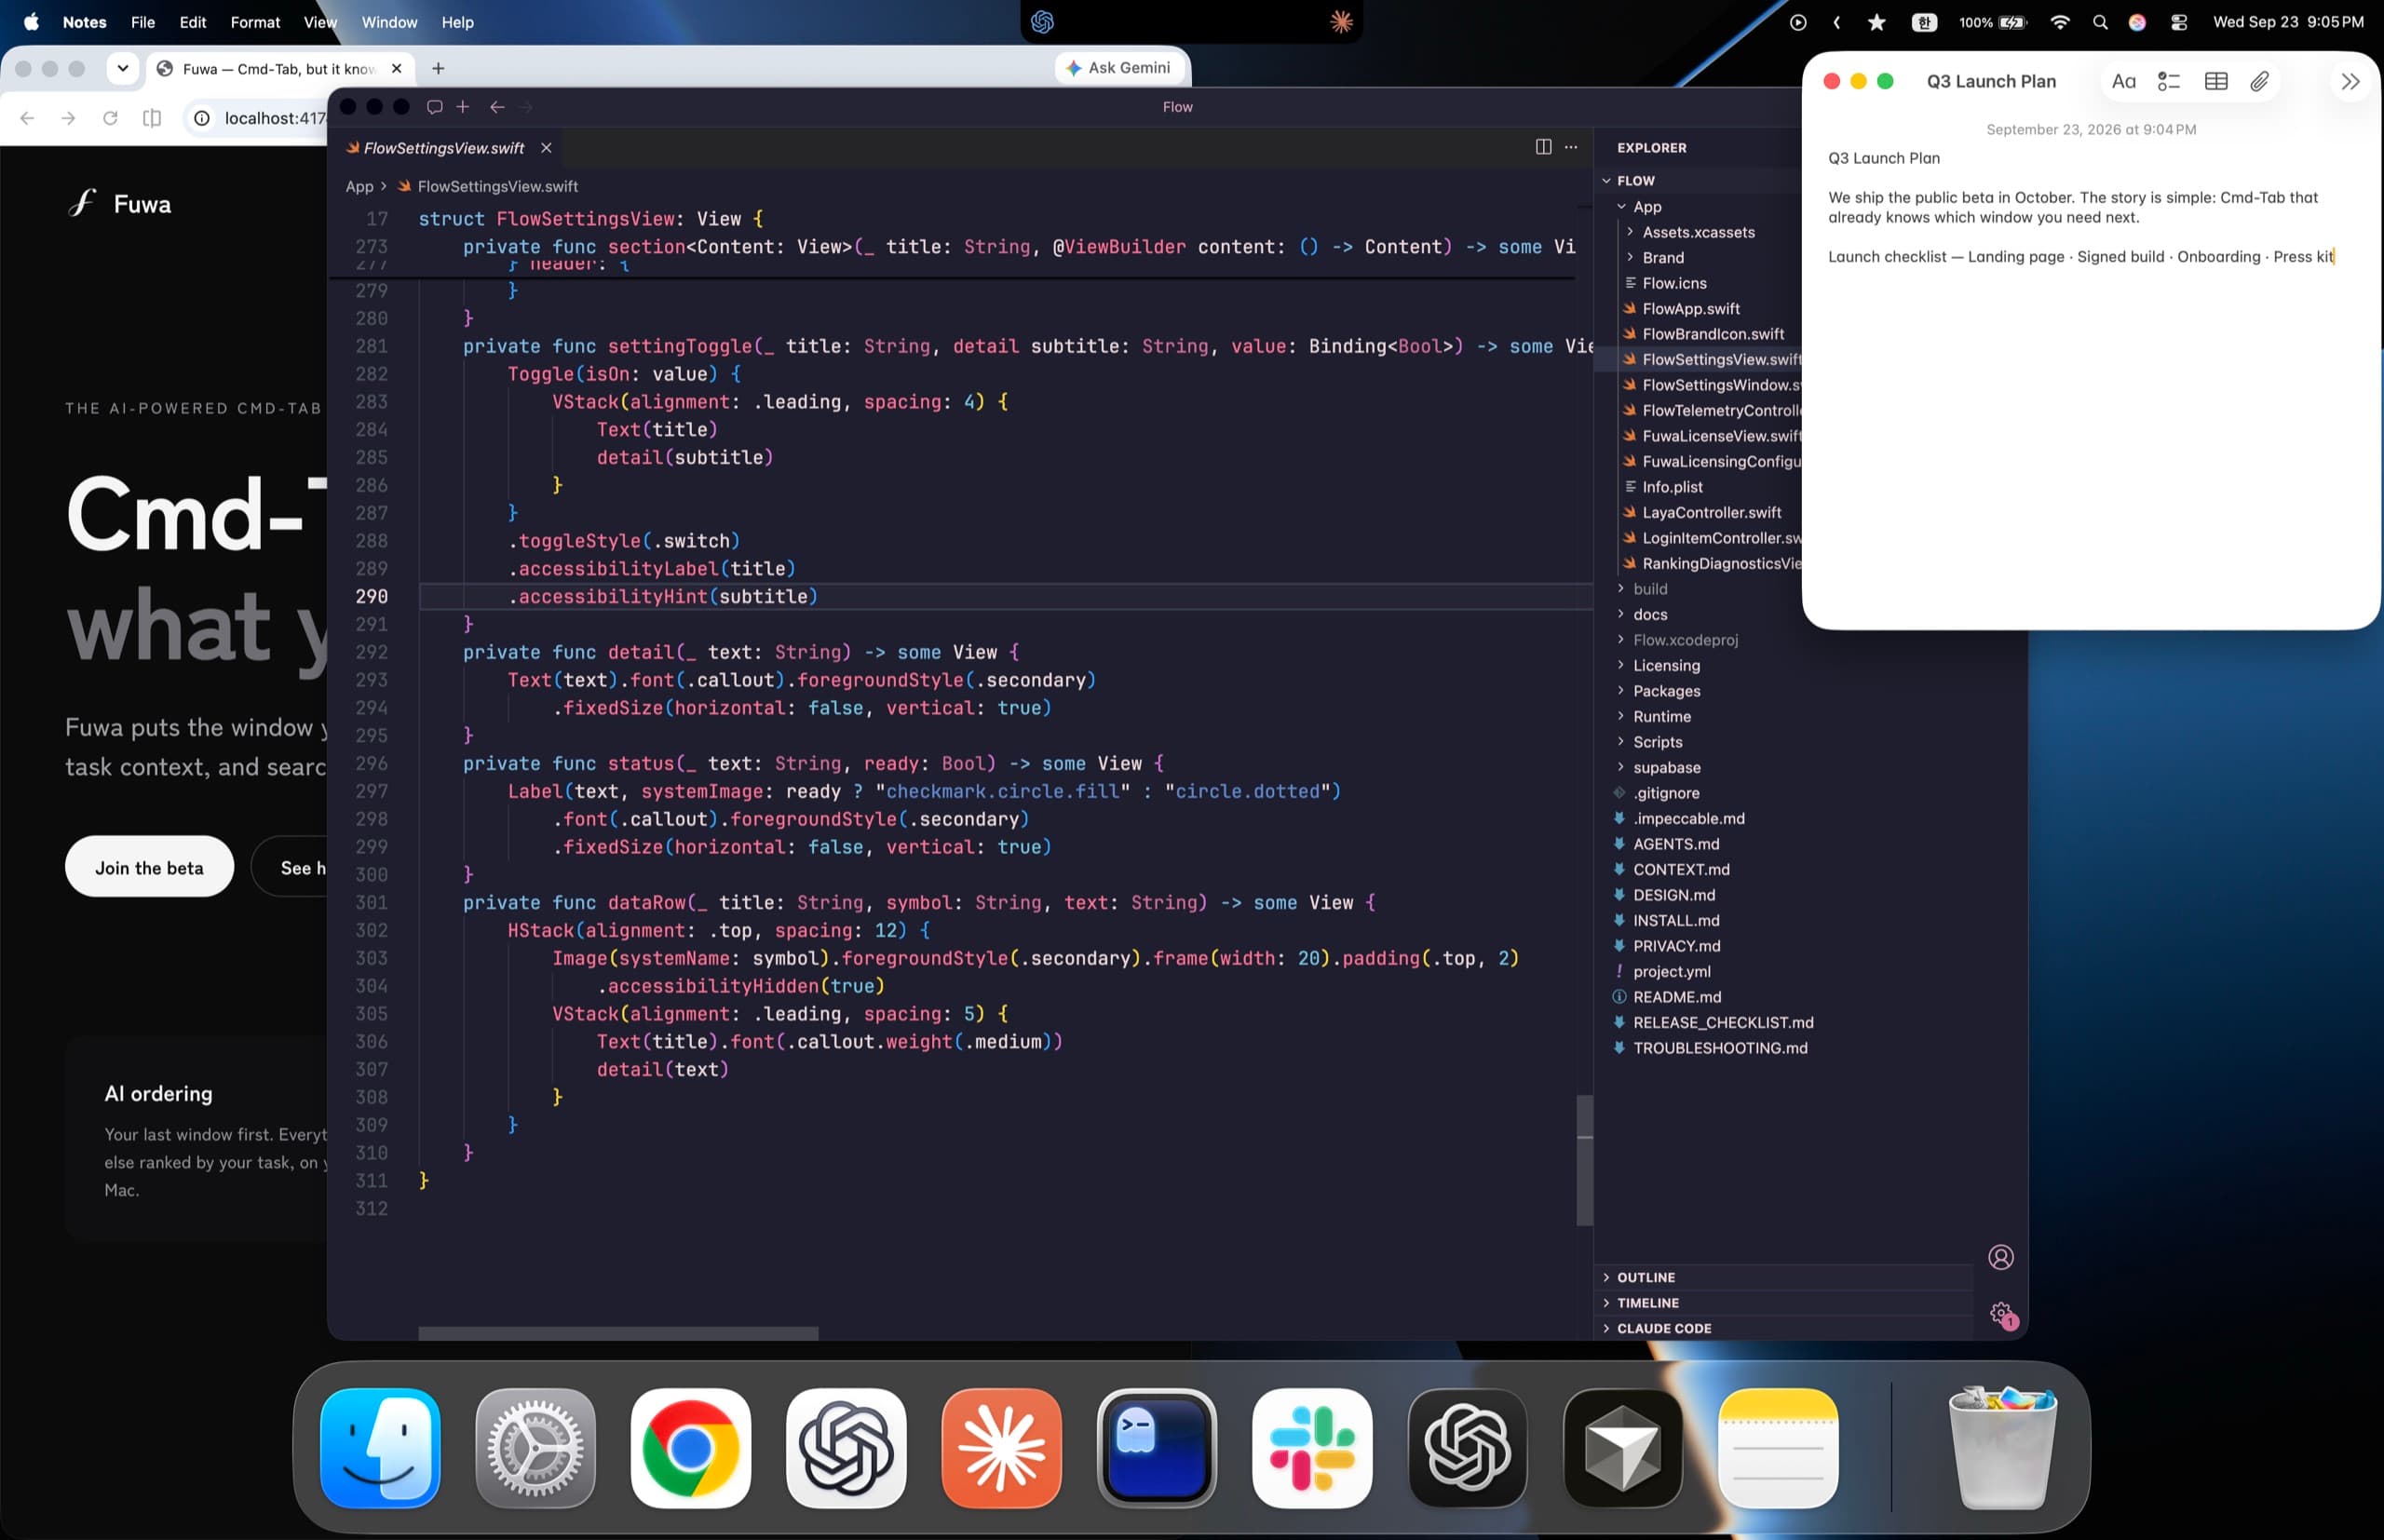Open the Manage gear in Flow editor

coord(2001,1314)
